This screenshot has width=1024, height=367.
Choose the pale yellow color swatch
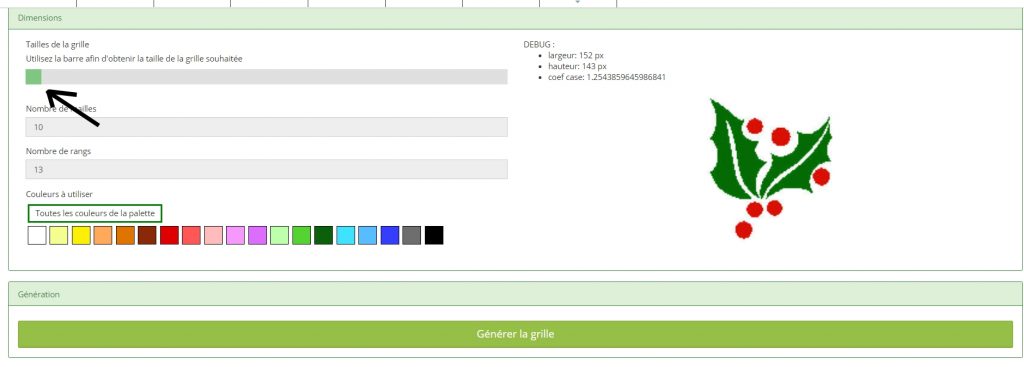pyautogui.click(x=59, y=235)
